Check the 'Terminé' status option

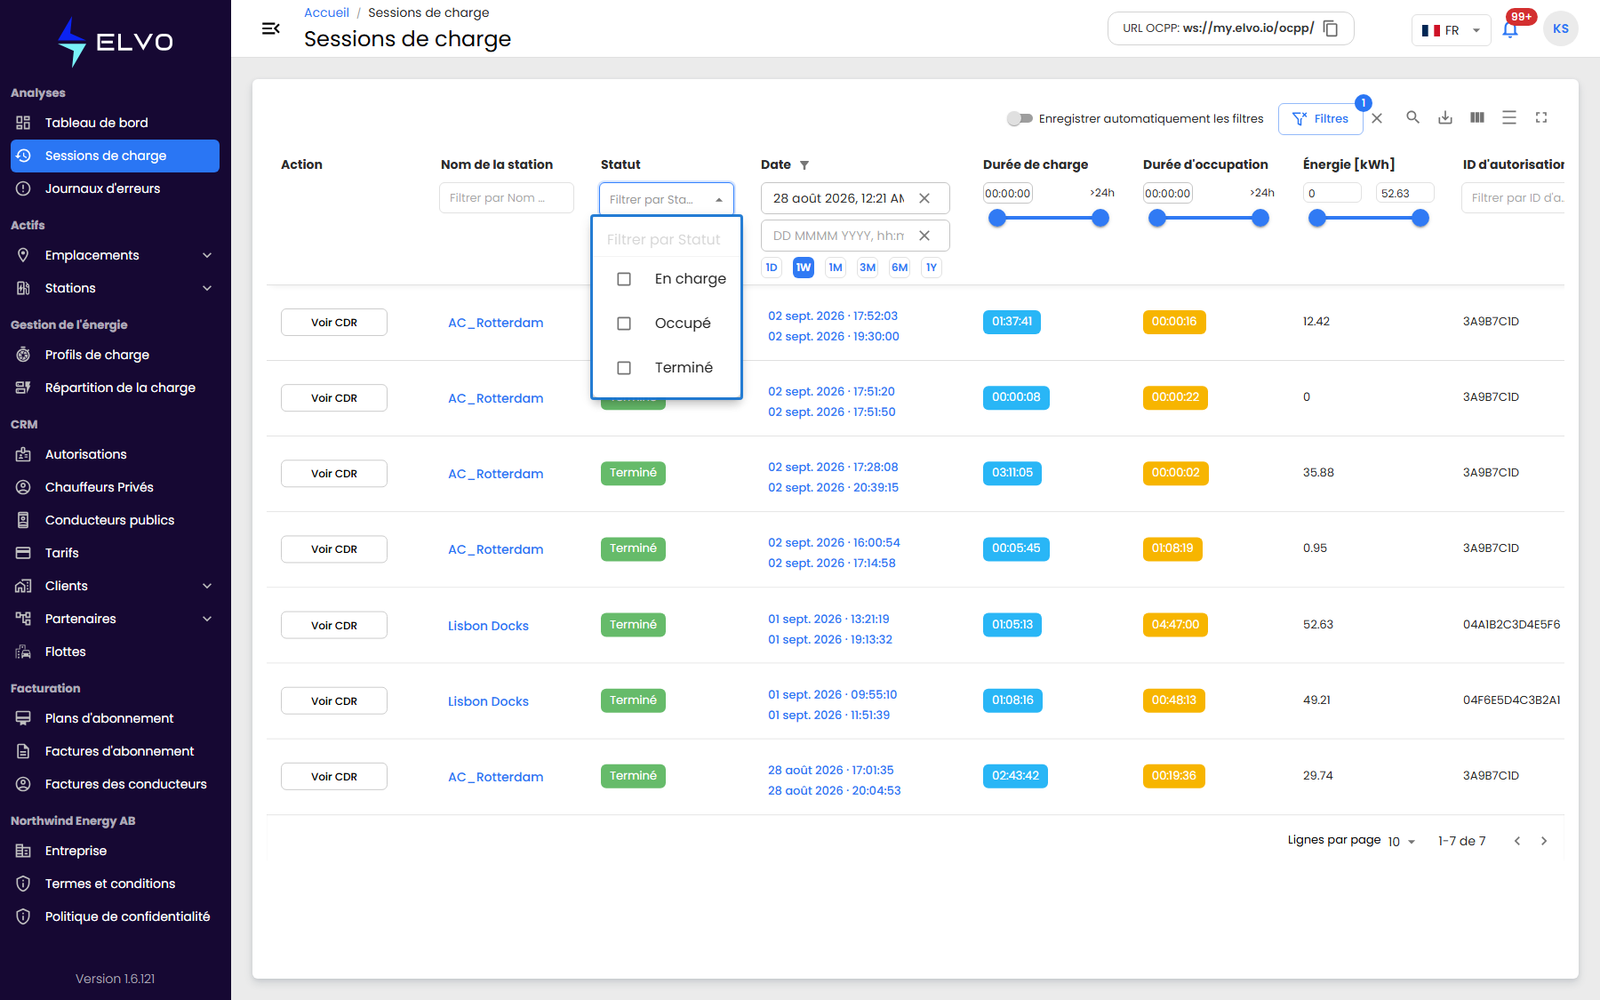[624, 368]
